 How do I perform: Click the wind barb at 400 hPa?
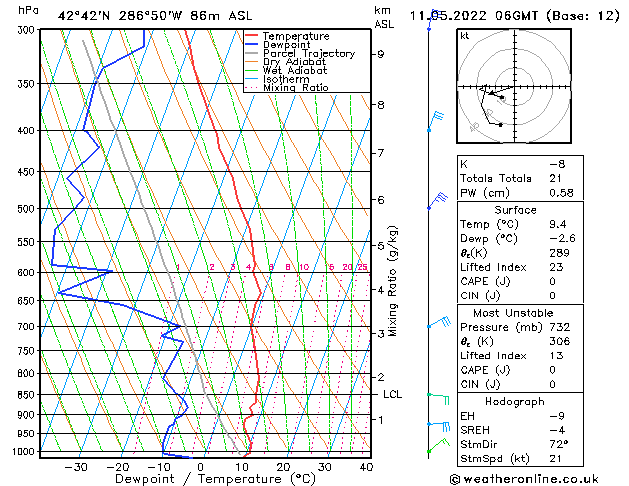point(436,122)
